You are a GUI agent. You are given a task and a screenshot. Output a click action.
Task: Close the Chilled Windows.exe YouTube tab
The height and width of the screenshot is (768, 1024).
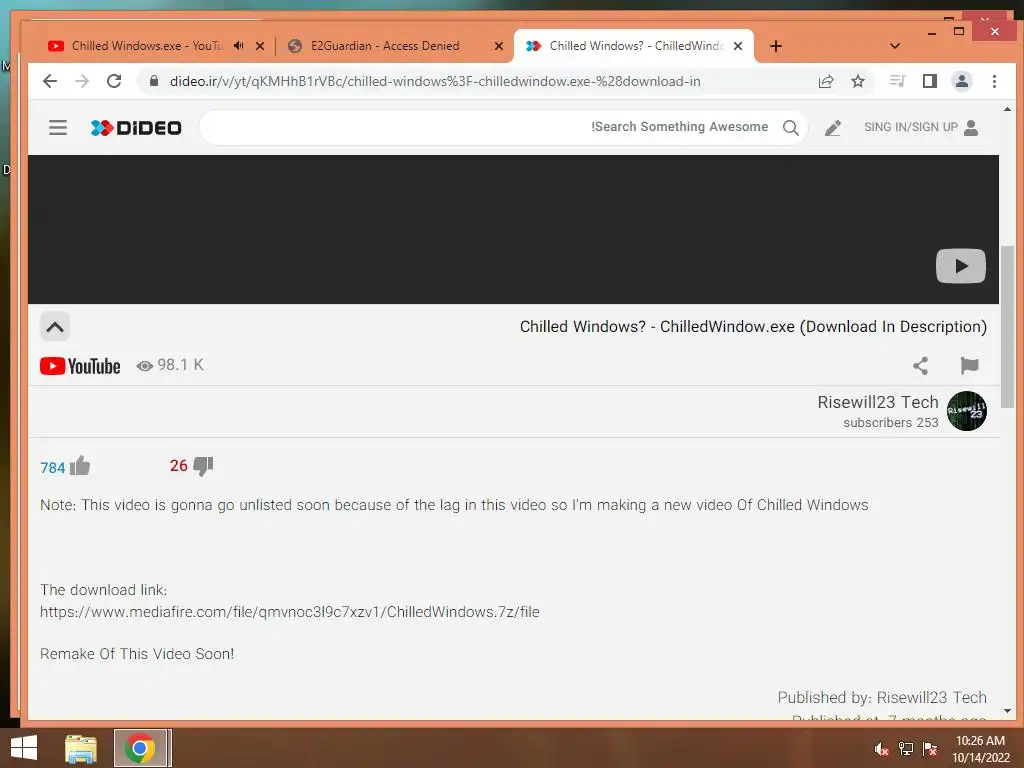click(x=260, y=46)
